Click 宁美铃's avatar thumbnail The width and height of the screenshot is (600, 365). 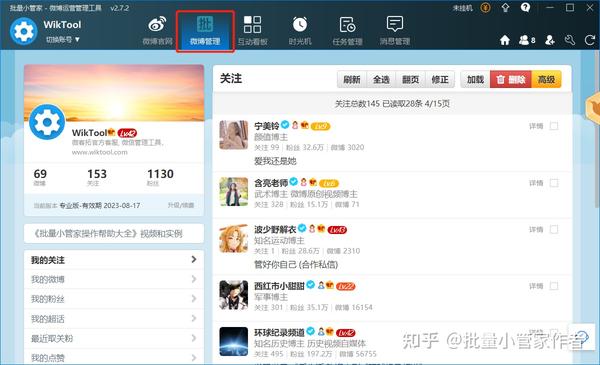[234, 135]
